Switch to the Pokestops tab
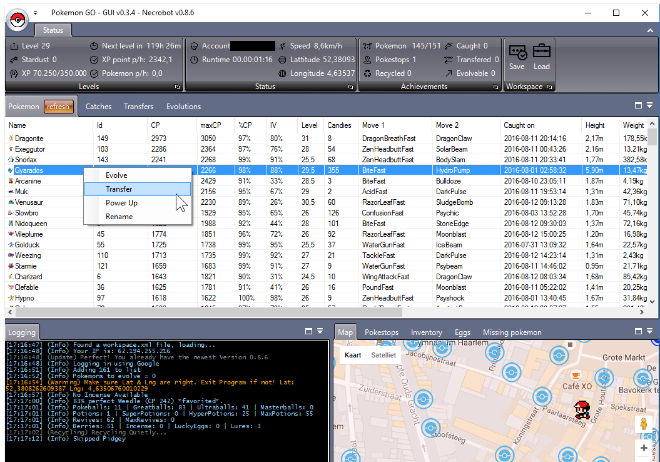Image resolution: width=660 pixels, height=462 pixels. [x=382, y=332]
